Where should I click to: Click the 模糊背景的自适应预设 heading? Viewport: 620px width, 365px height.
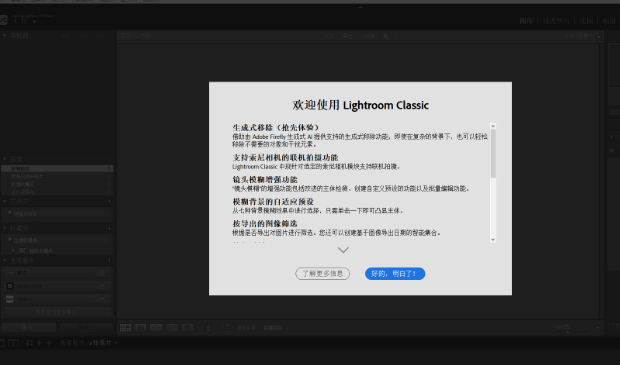[273, 202]
